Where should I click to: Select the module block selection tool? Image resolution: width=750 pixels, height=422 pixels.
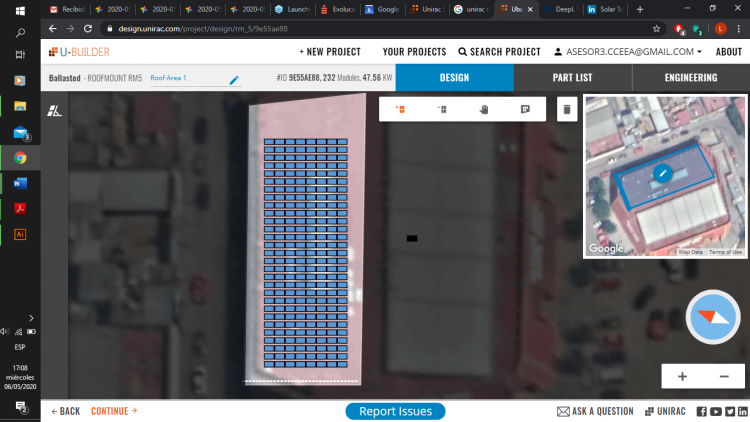point(525,109)
